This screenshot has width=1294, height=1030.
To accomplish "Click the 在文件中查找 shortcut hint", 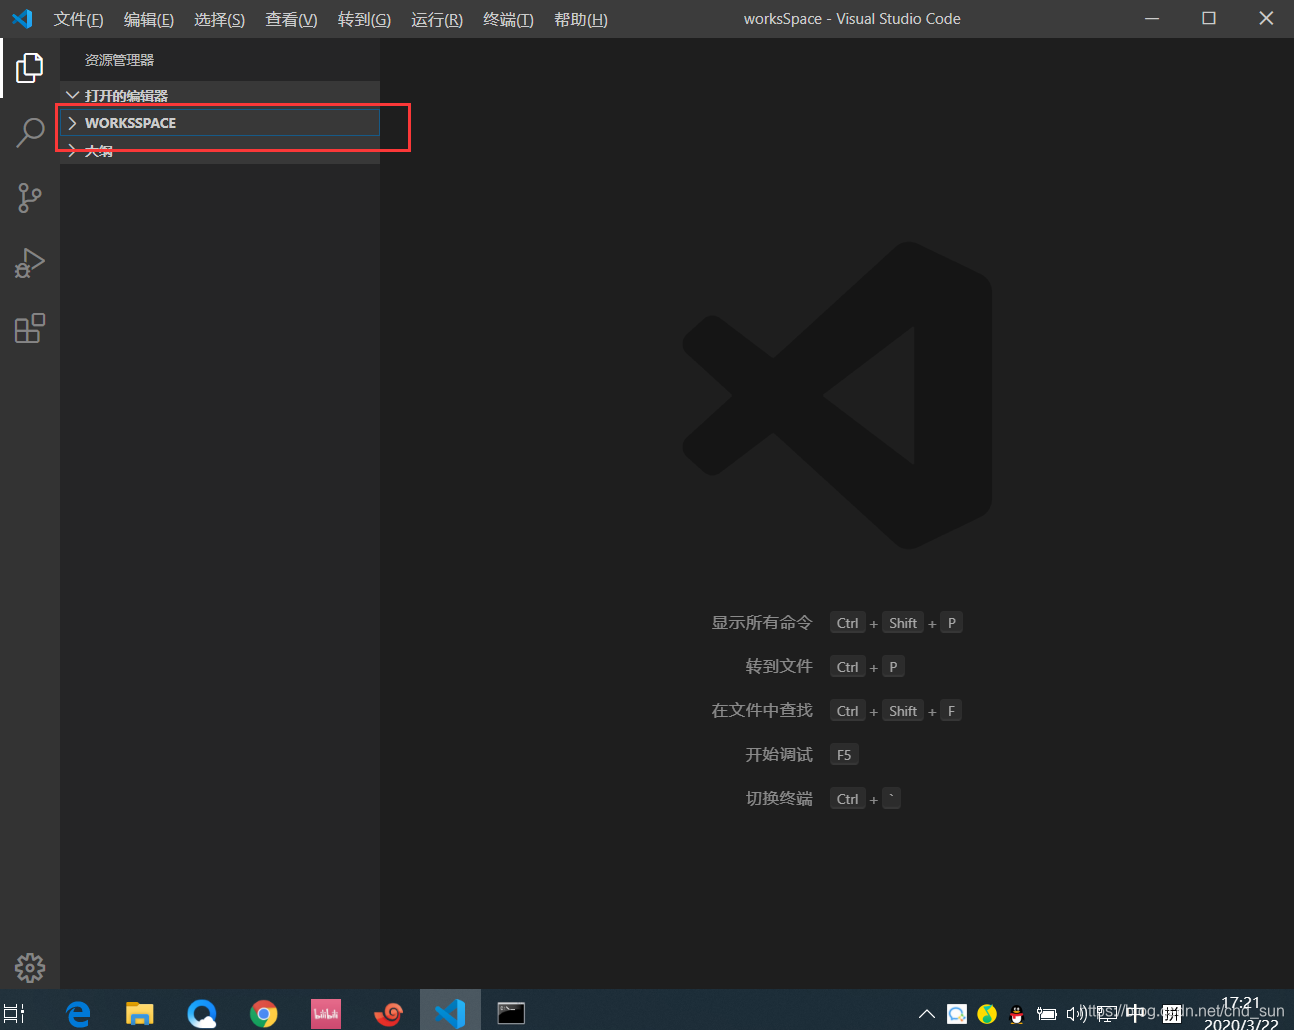I will pos(762,710).
